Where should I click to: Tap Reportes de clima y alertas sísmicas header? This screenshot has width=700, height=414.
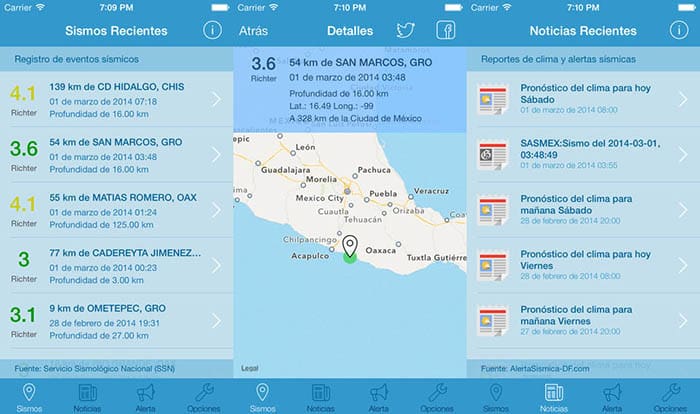click(558, 59)
